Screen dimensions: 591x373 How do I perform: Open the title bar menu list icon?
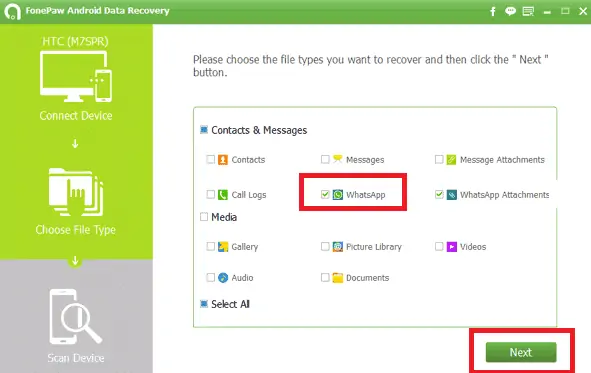pos(528,11)
